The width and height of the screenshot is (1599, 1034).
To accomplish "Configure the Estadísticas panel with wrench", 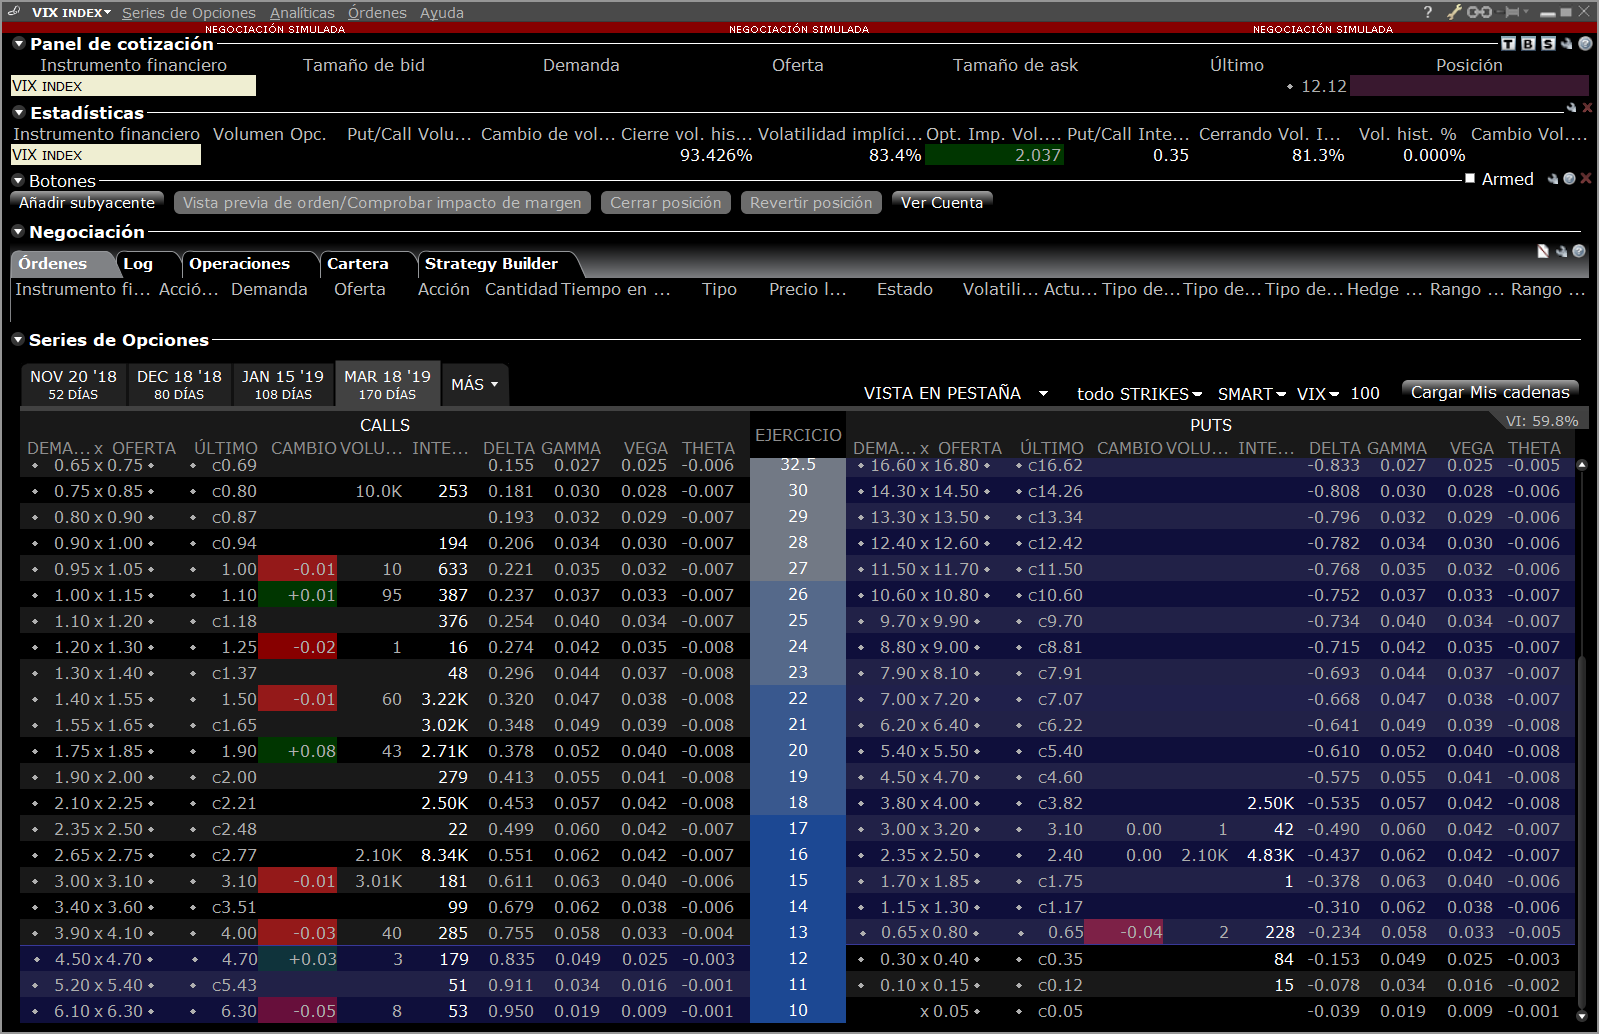I will click(x=1571, y=107).
